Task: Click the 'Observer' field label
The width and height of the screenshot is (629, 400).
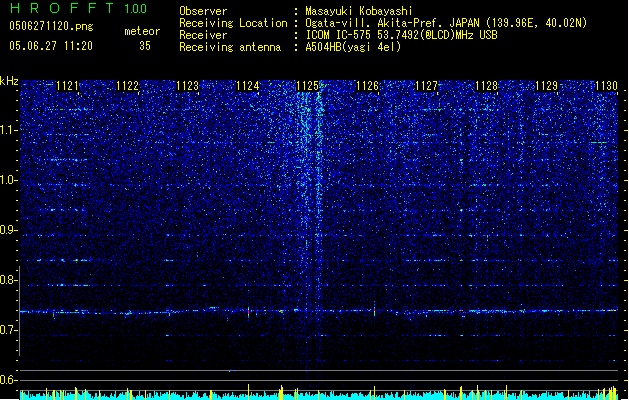Action: pyautogui.click(x=203, y=11)
